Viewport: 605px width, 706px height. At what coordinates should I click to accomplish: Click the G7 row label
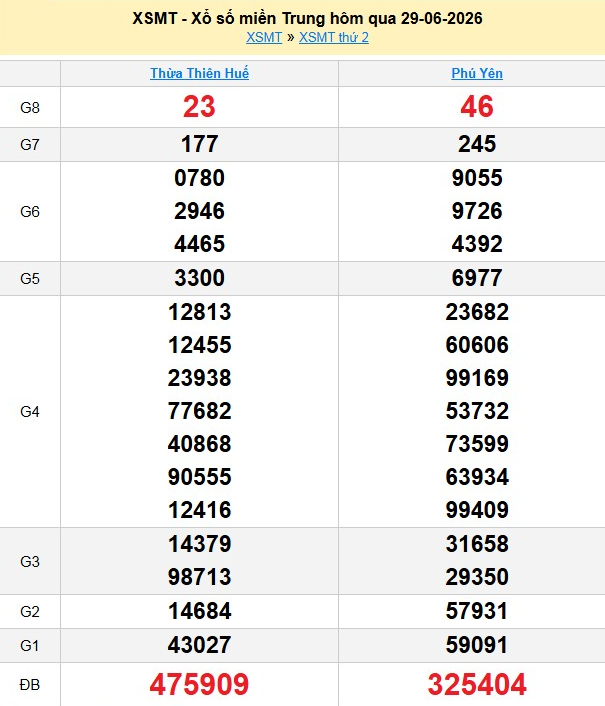30,145
